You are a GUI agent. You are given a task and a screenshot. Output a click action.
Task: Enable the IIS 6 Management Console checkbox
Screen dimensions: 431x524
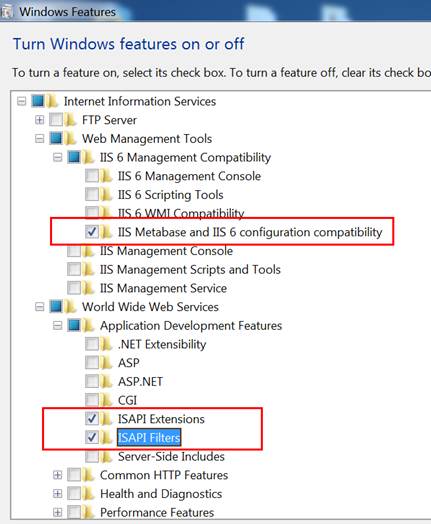[x=92, y=176]
